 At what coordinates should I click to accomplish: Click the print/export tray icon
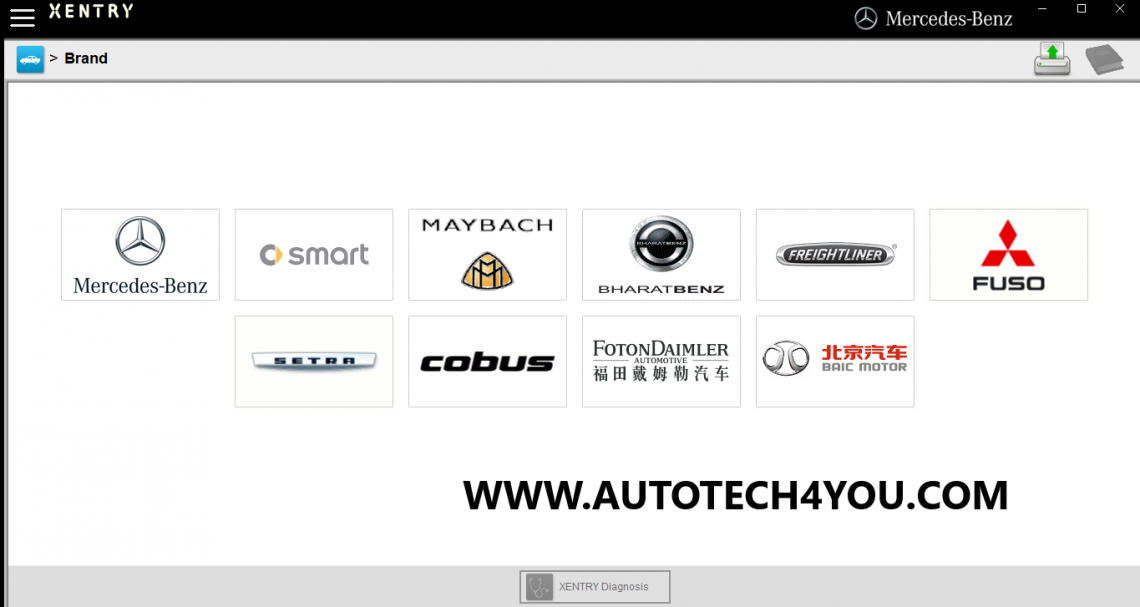[1052, 59]
